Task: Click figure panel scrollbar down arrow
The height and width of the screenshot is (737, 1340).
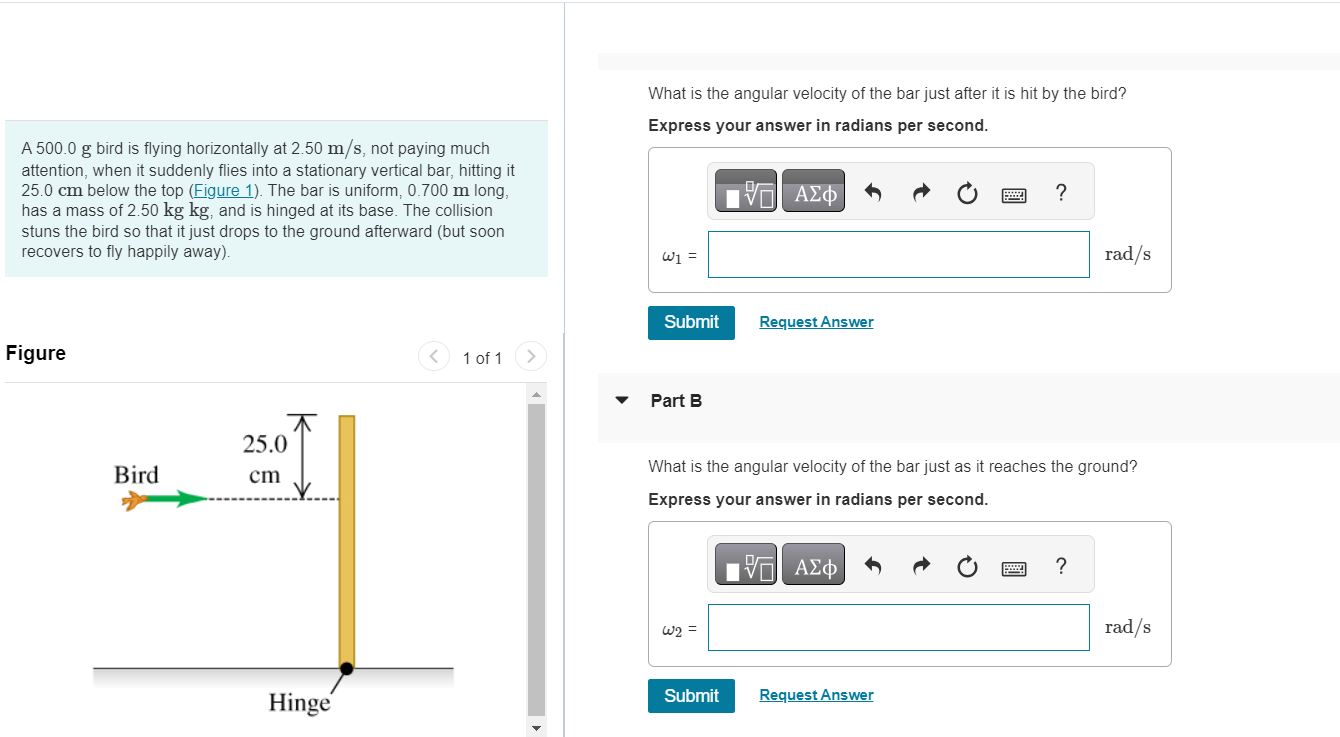Action: click(537, 727)
